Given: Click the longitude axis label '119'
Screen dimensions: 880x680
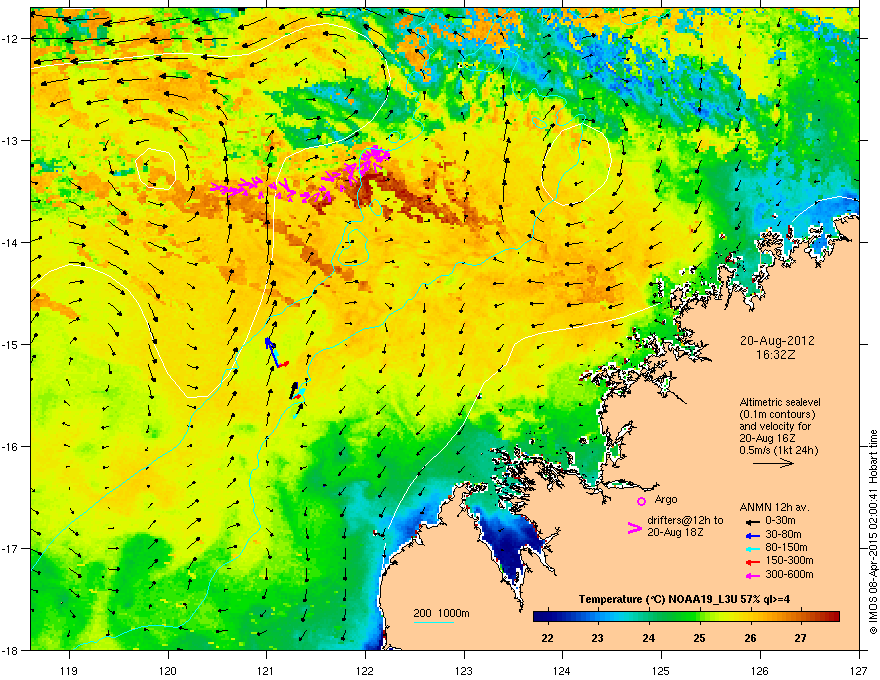Looking at the screenshot, I should 69,670.
